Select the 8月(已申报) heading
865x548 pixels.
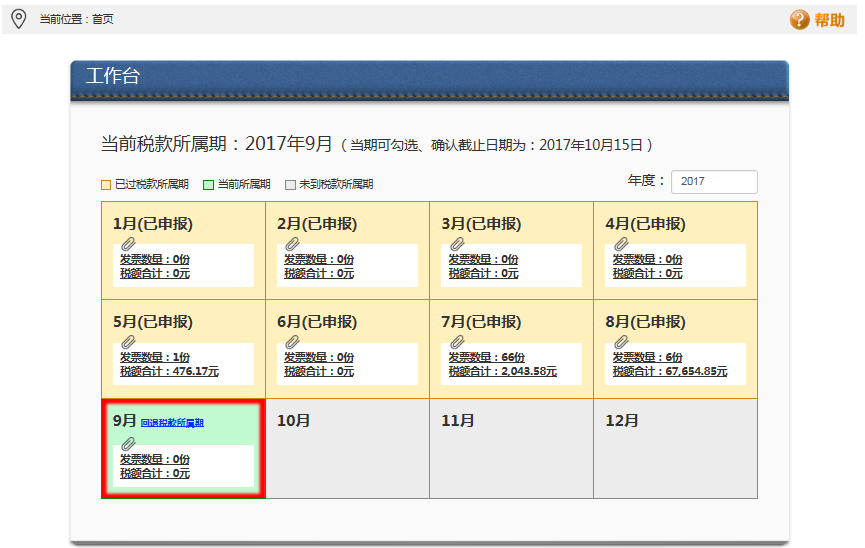645,322
